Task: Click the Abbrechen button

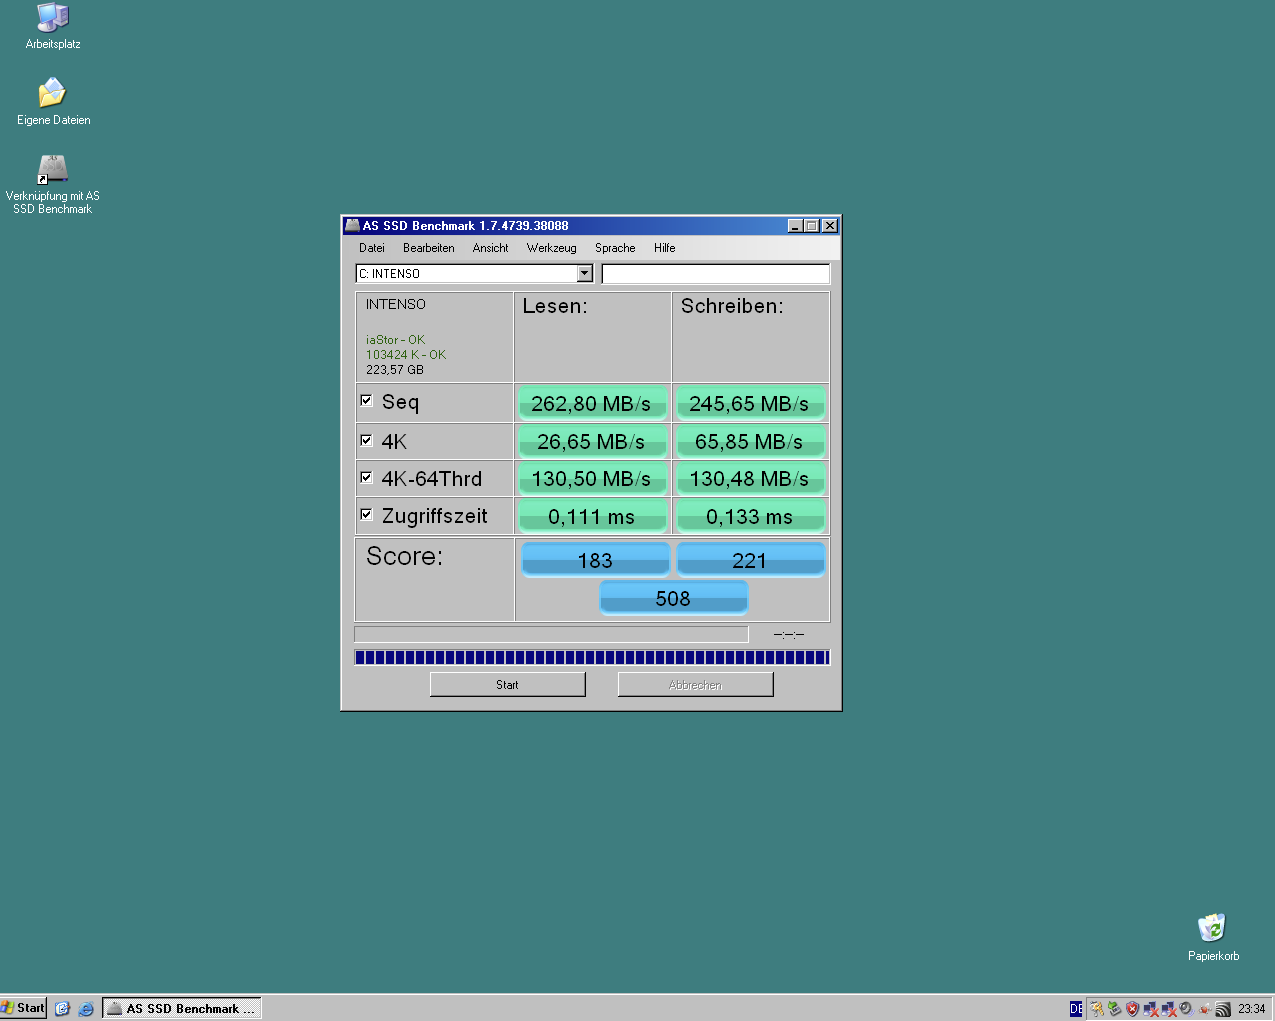Action: [695, 685]
